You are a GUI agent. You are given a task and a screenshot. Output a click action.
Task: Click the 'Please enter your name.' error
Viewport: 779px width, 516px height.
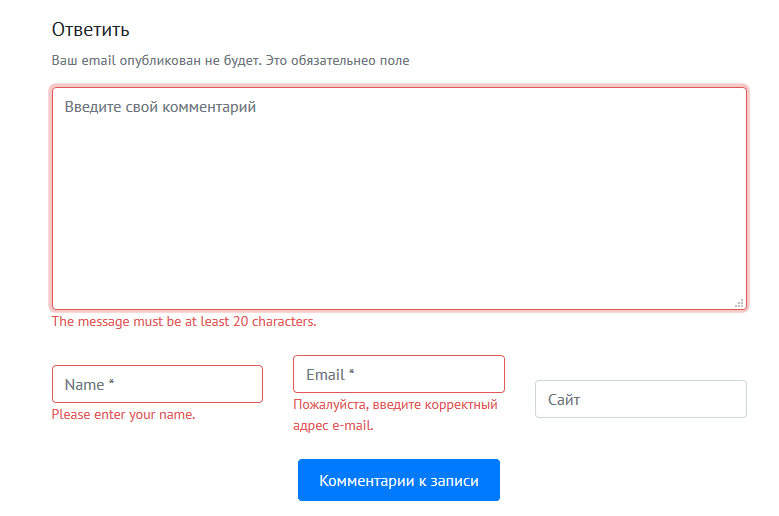(x=123, y=414)
